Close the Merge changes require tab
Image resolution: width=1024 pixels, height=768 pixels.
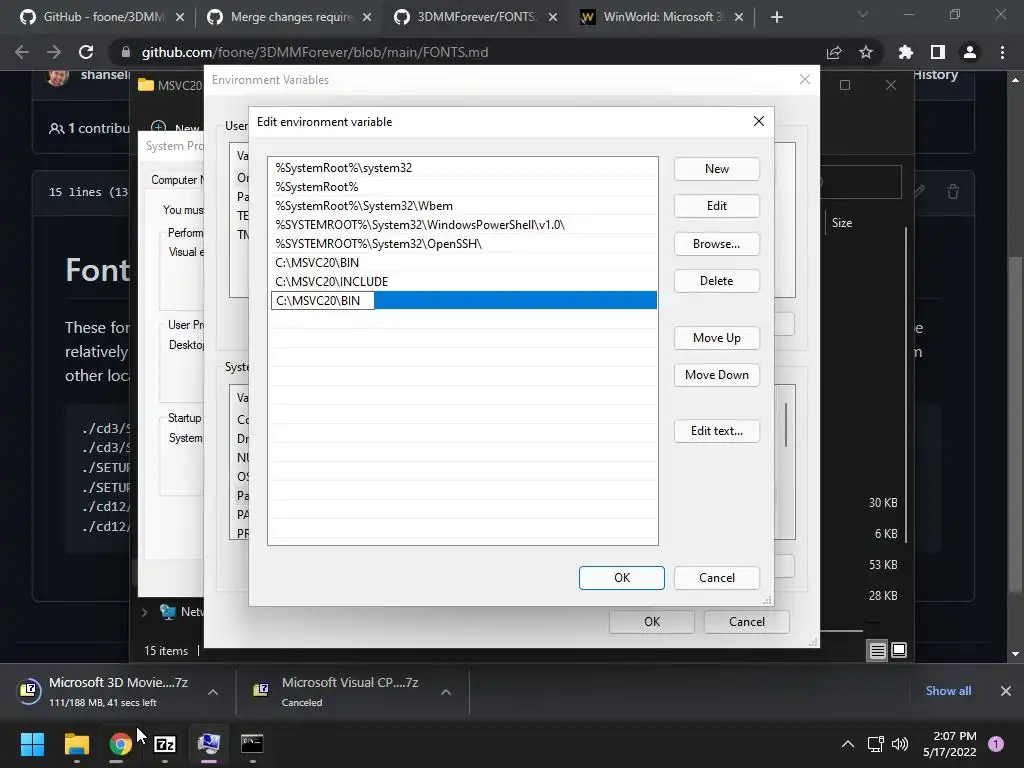click(367, 17)
